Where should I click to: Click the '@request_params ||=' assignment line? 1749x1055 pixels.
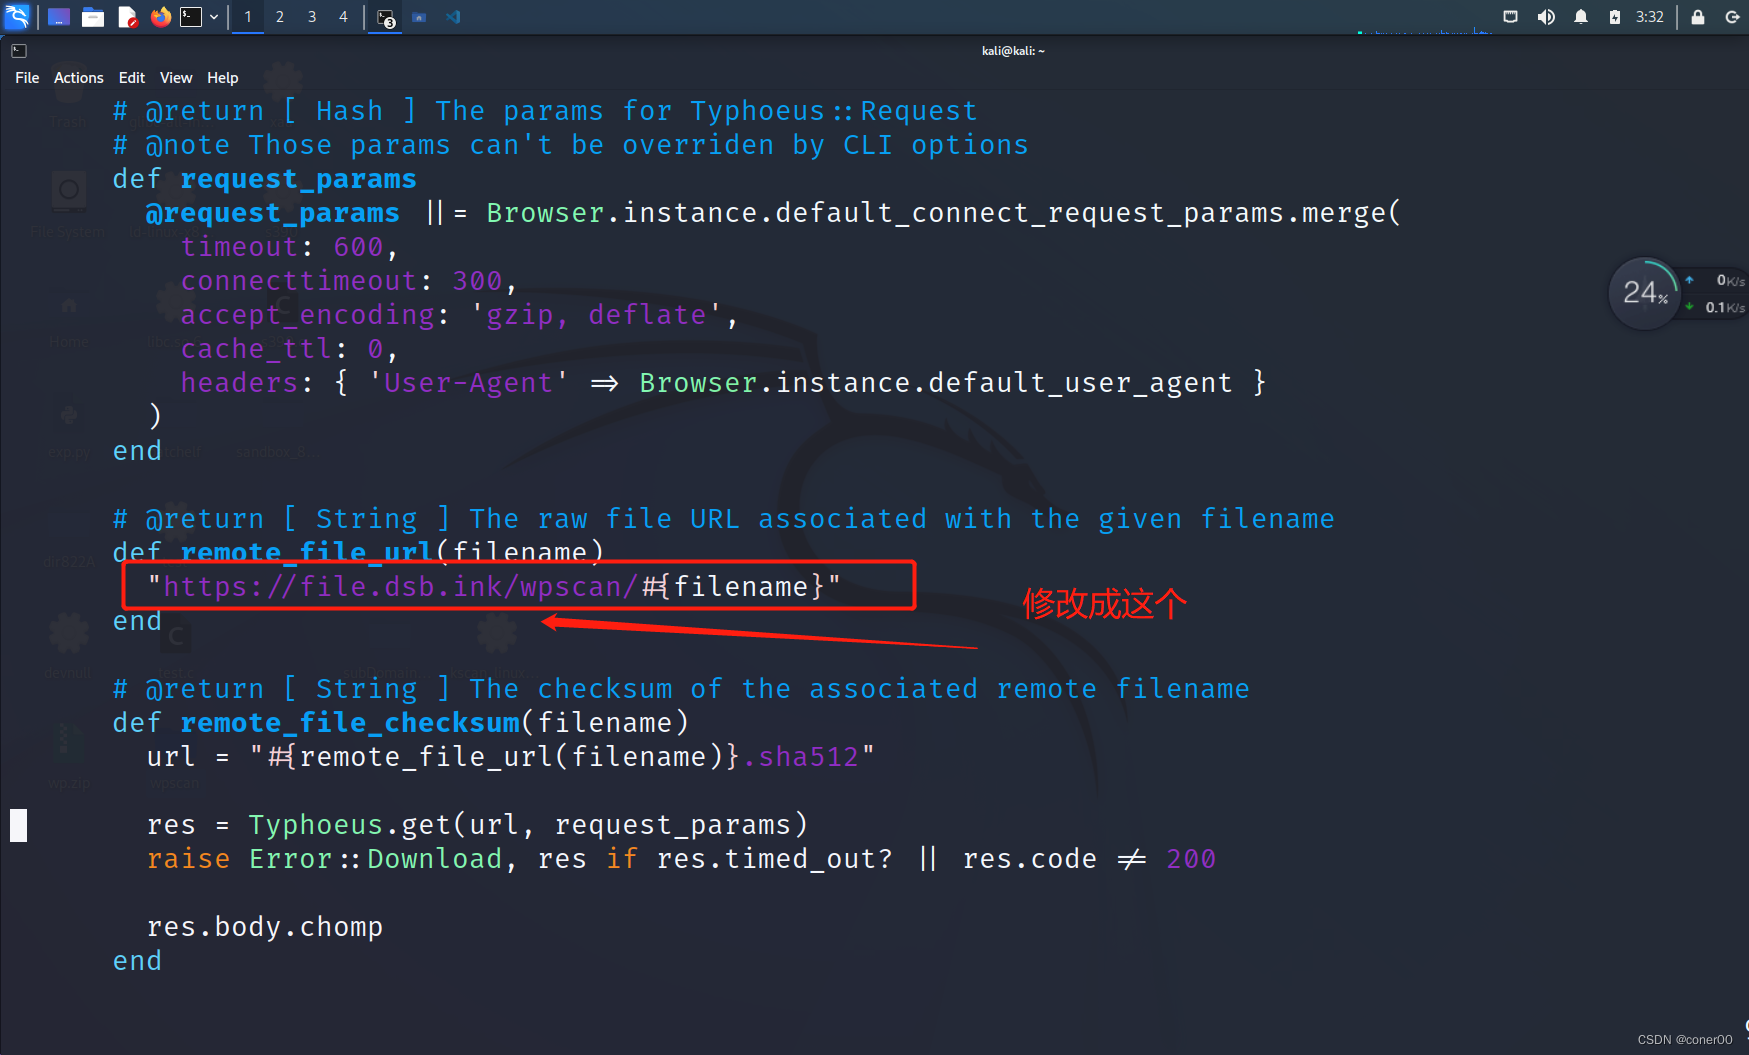coord(774,213)
